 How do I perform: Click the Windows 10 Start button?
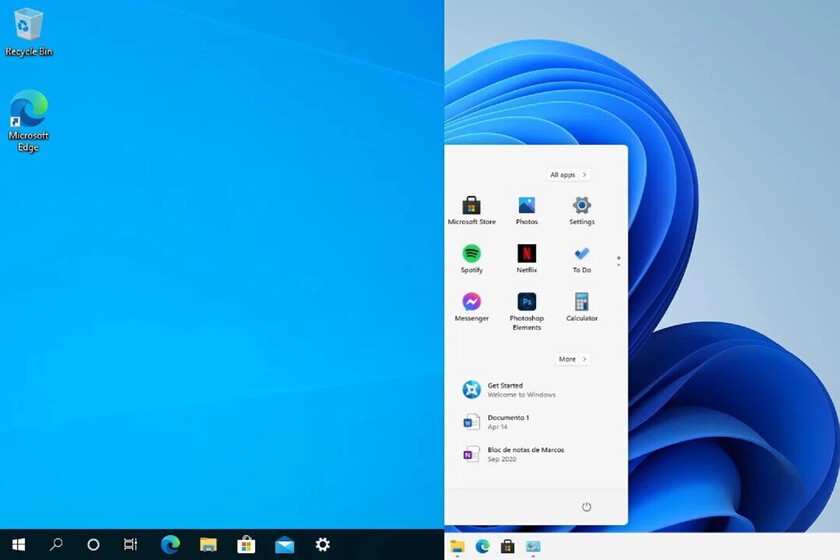[18, 545]
